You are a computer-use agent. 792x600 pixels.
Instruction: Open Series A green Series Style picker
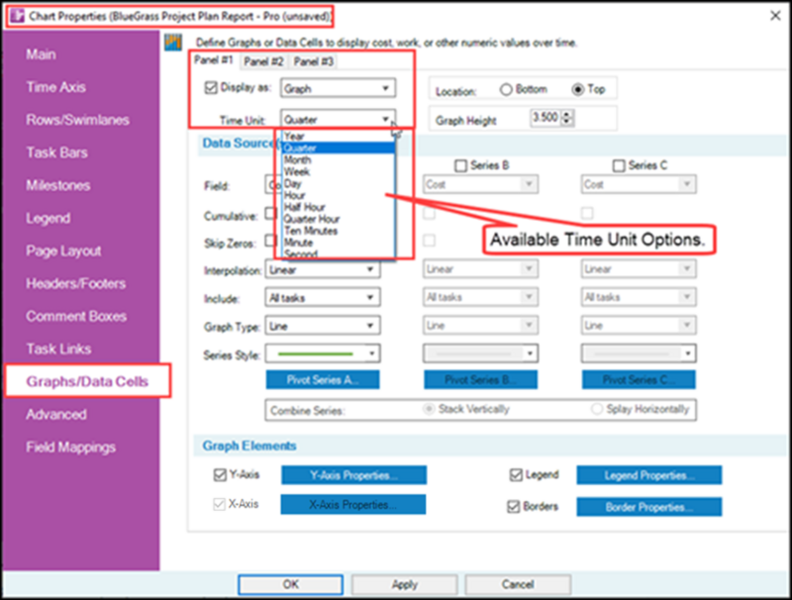(322, 354)
